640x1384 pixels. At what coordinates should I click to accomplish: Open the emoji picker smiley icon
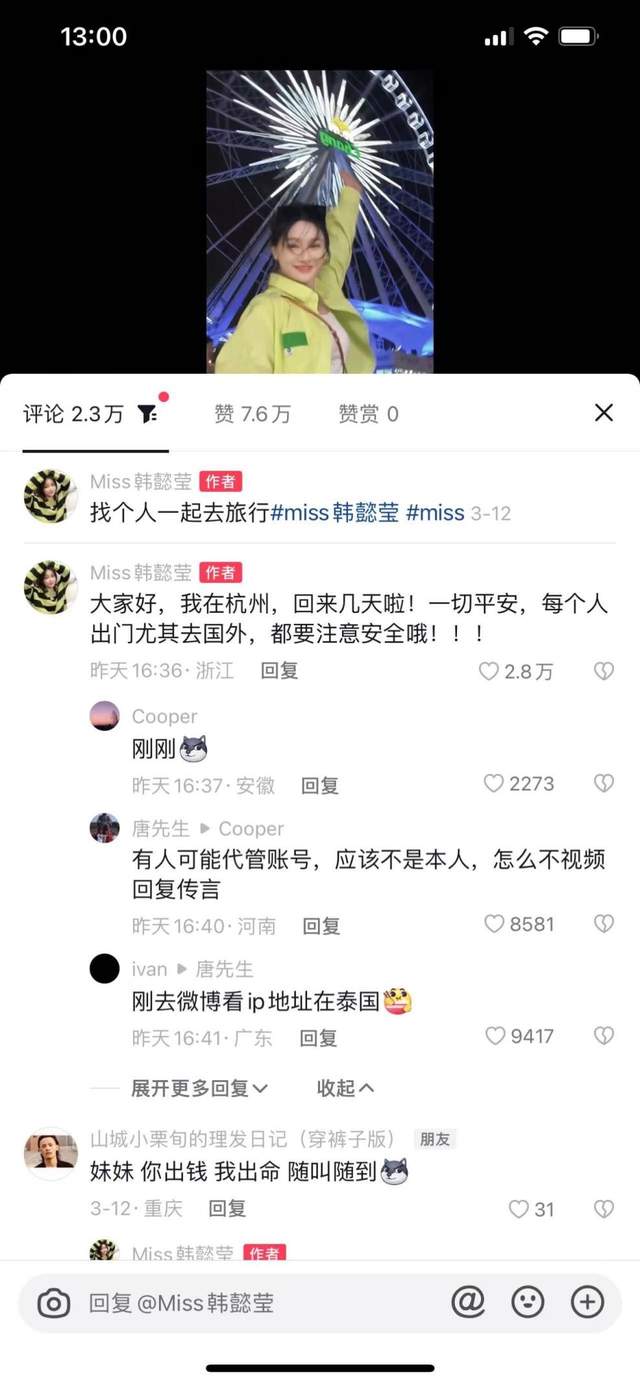click(528, 1301)
